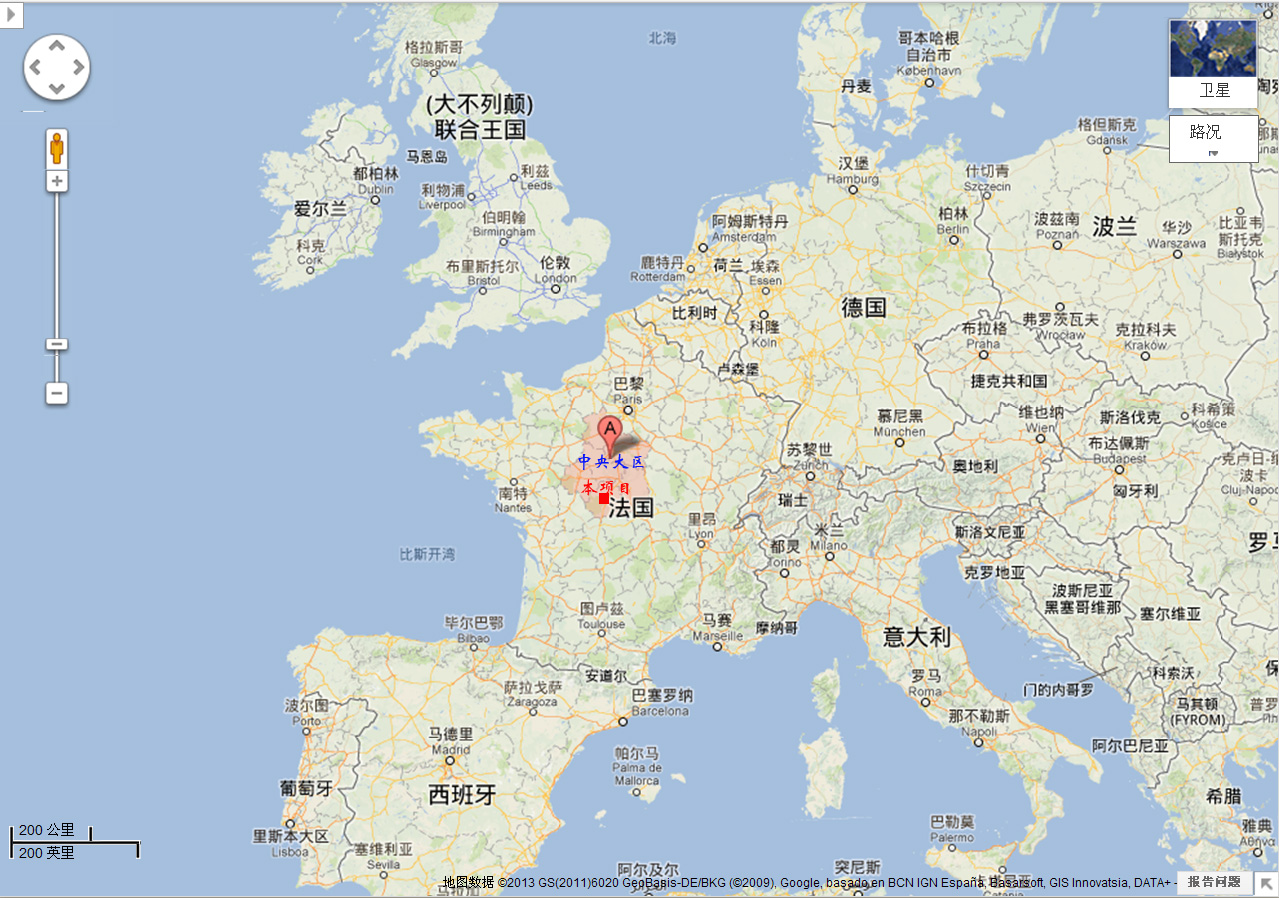This screenshot has height=898, width=1279.
Task: Pan the map left with arrow control
Action: 36,68
